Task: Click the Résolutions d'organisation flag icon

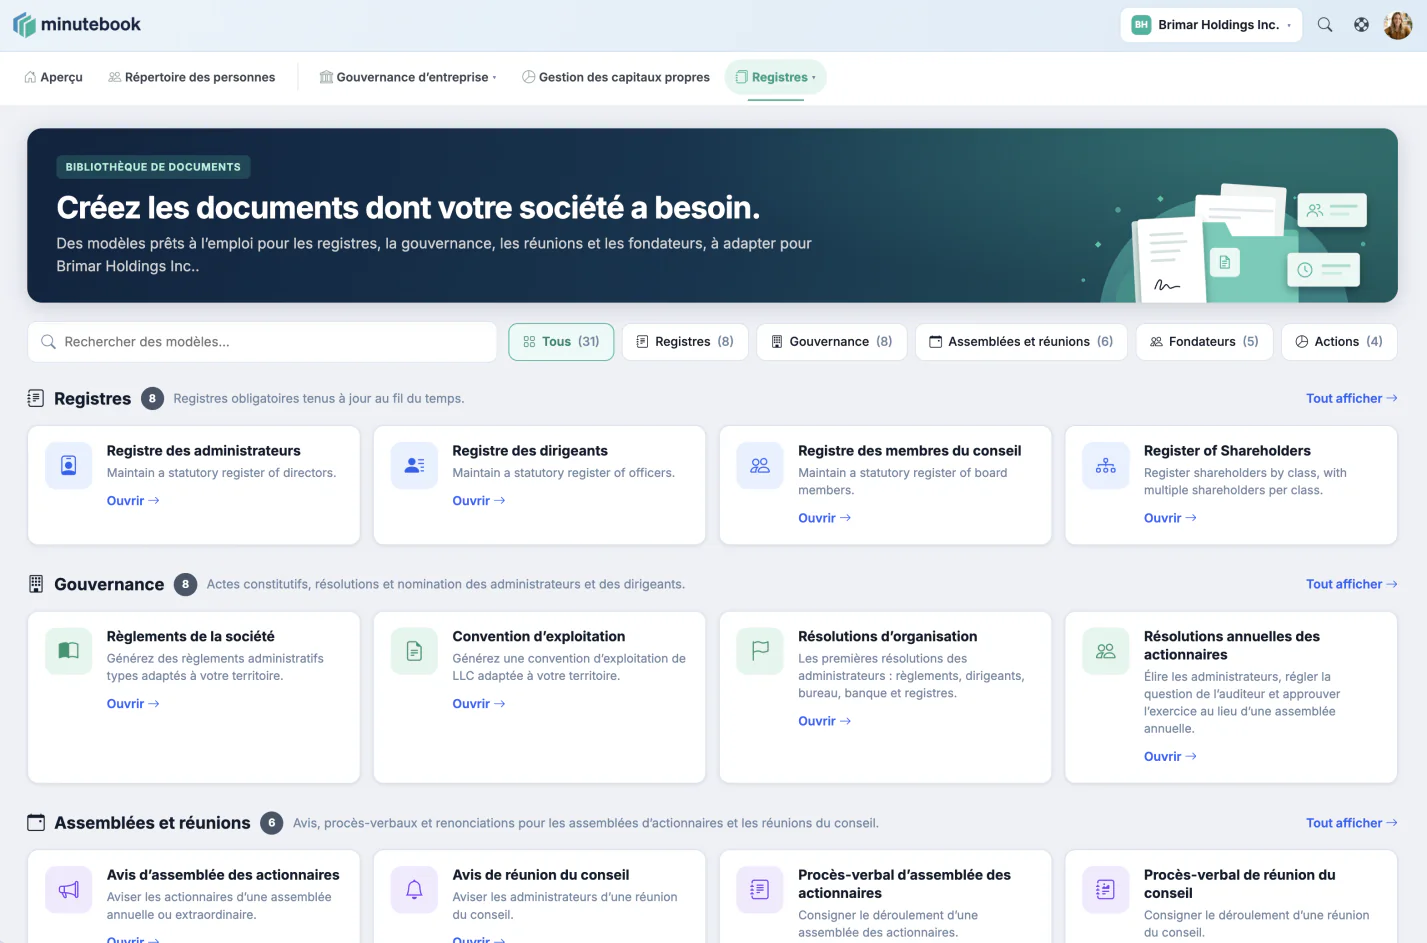Action: click(x=760, y=651)
